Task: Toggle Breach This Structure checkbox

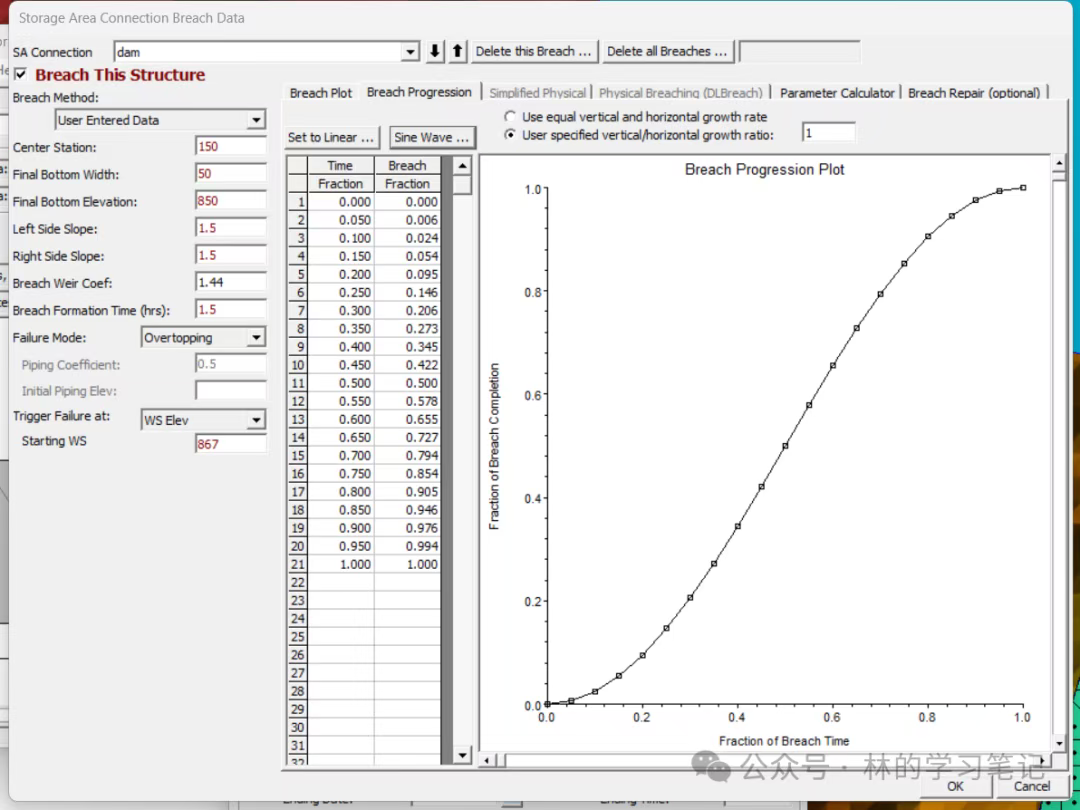Action: point(20,75)
